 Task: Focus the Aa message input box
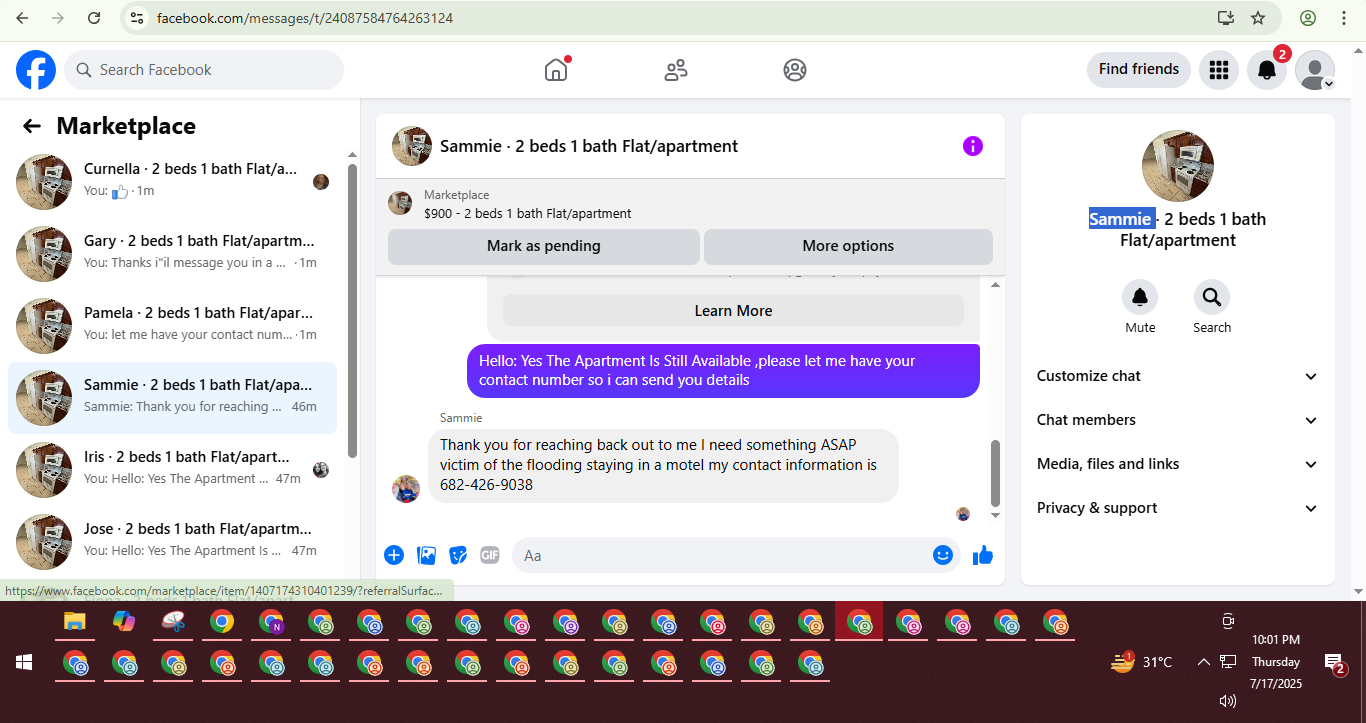[736, 555]
